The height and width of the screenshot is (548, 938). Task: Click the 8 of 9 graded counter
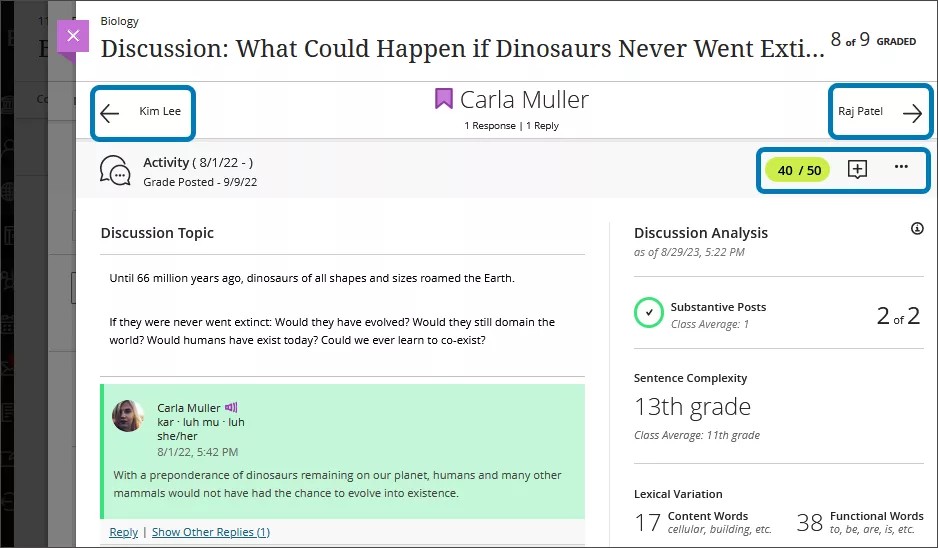(x=872, y=41)
